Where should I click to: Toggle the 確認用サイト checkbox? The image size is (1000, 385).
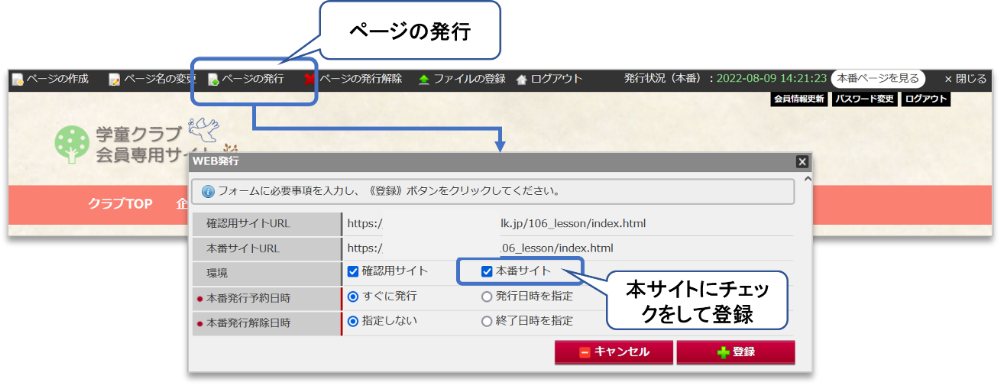point(353,272)
